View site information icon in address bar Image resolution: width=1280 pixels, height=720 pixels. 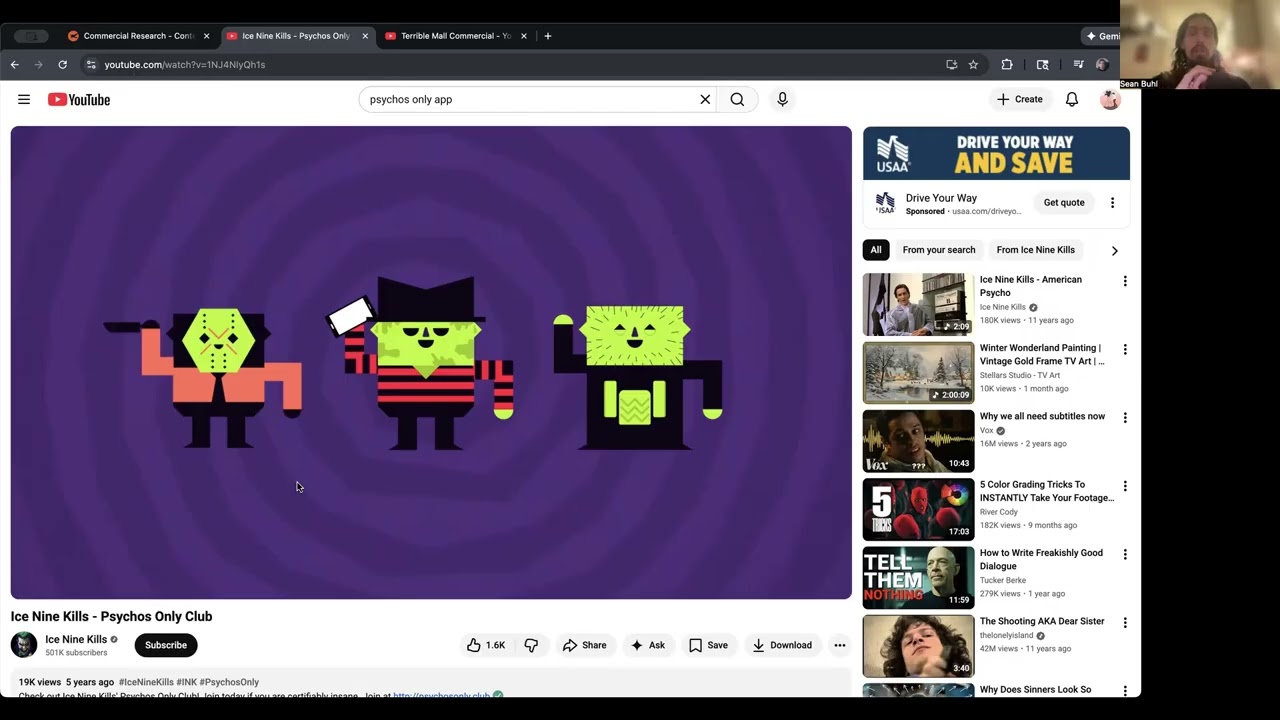click(91, 64)
